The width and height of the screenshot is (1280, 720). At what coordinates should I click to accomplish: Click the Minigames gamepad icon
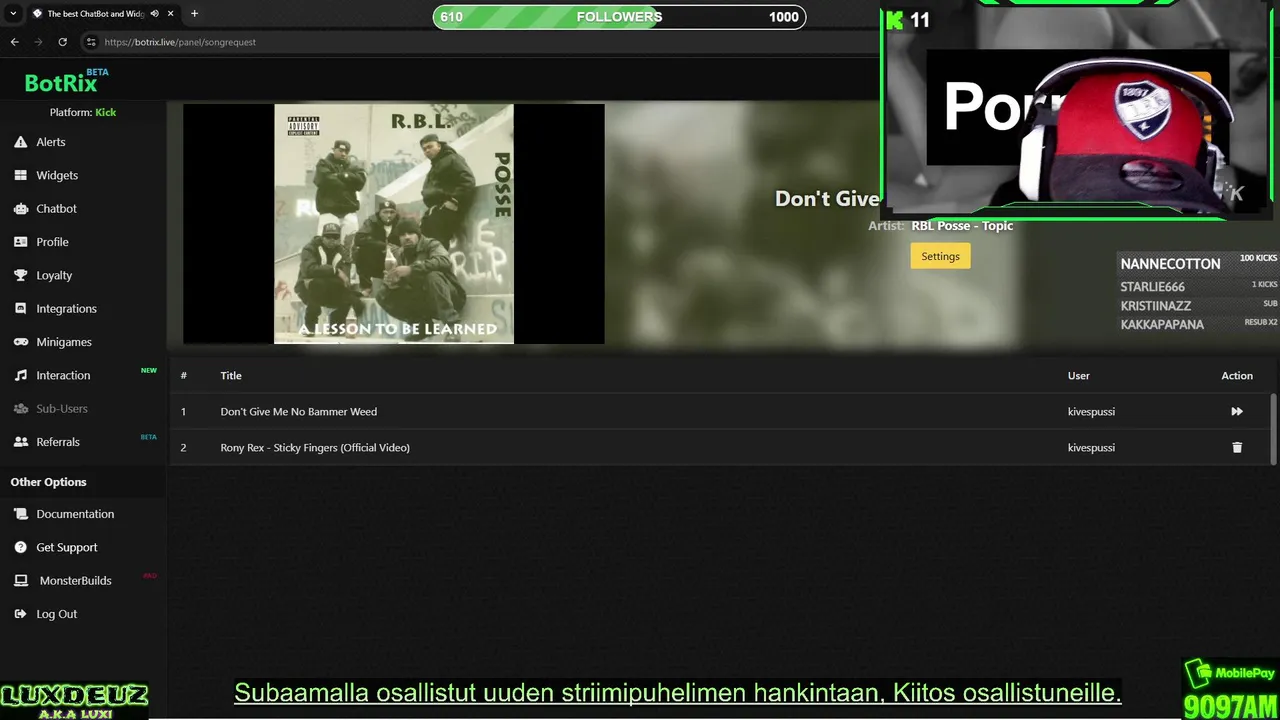[x=20, y=342]
